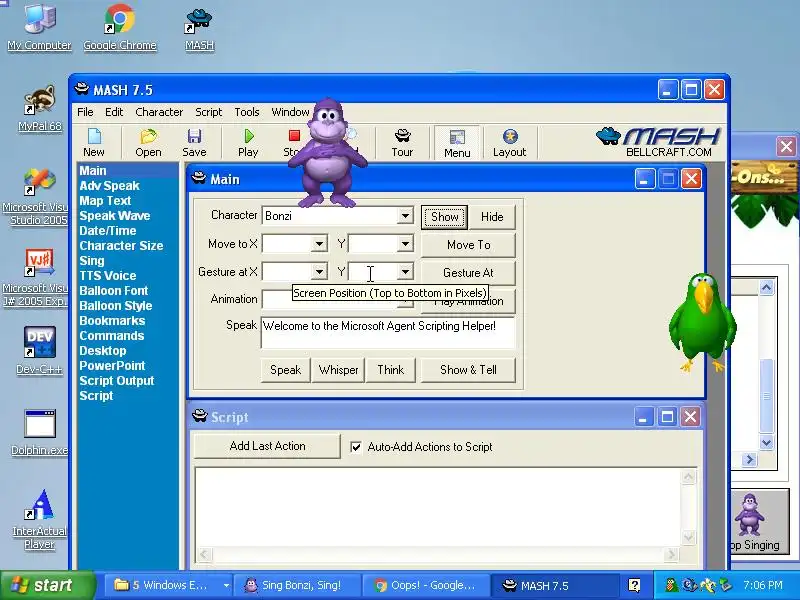This screenshot has width=800, height=600.
Task: Click the Show character button
Action: click(x=444, y=217)
